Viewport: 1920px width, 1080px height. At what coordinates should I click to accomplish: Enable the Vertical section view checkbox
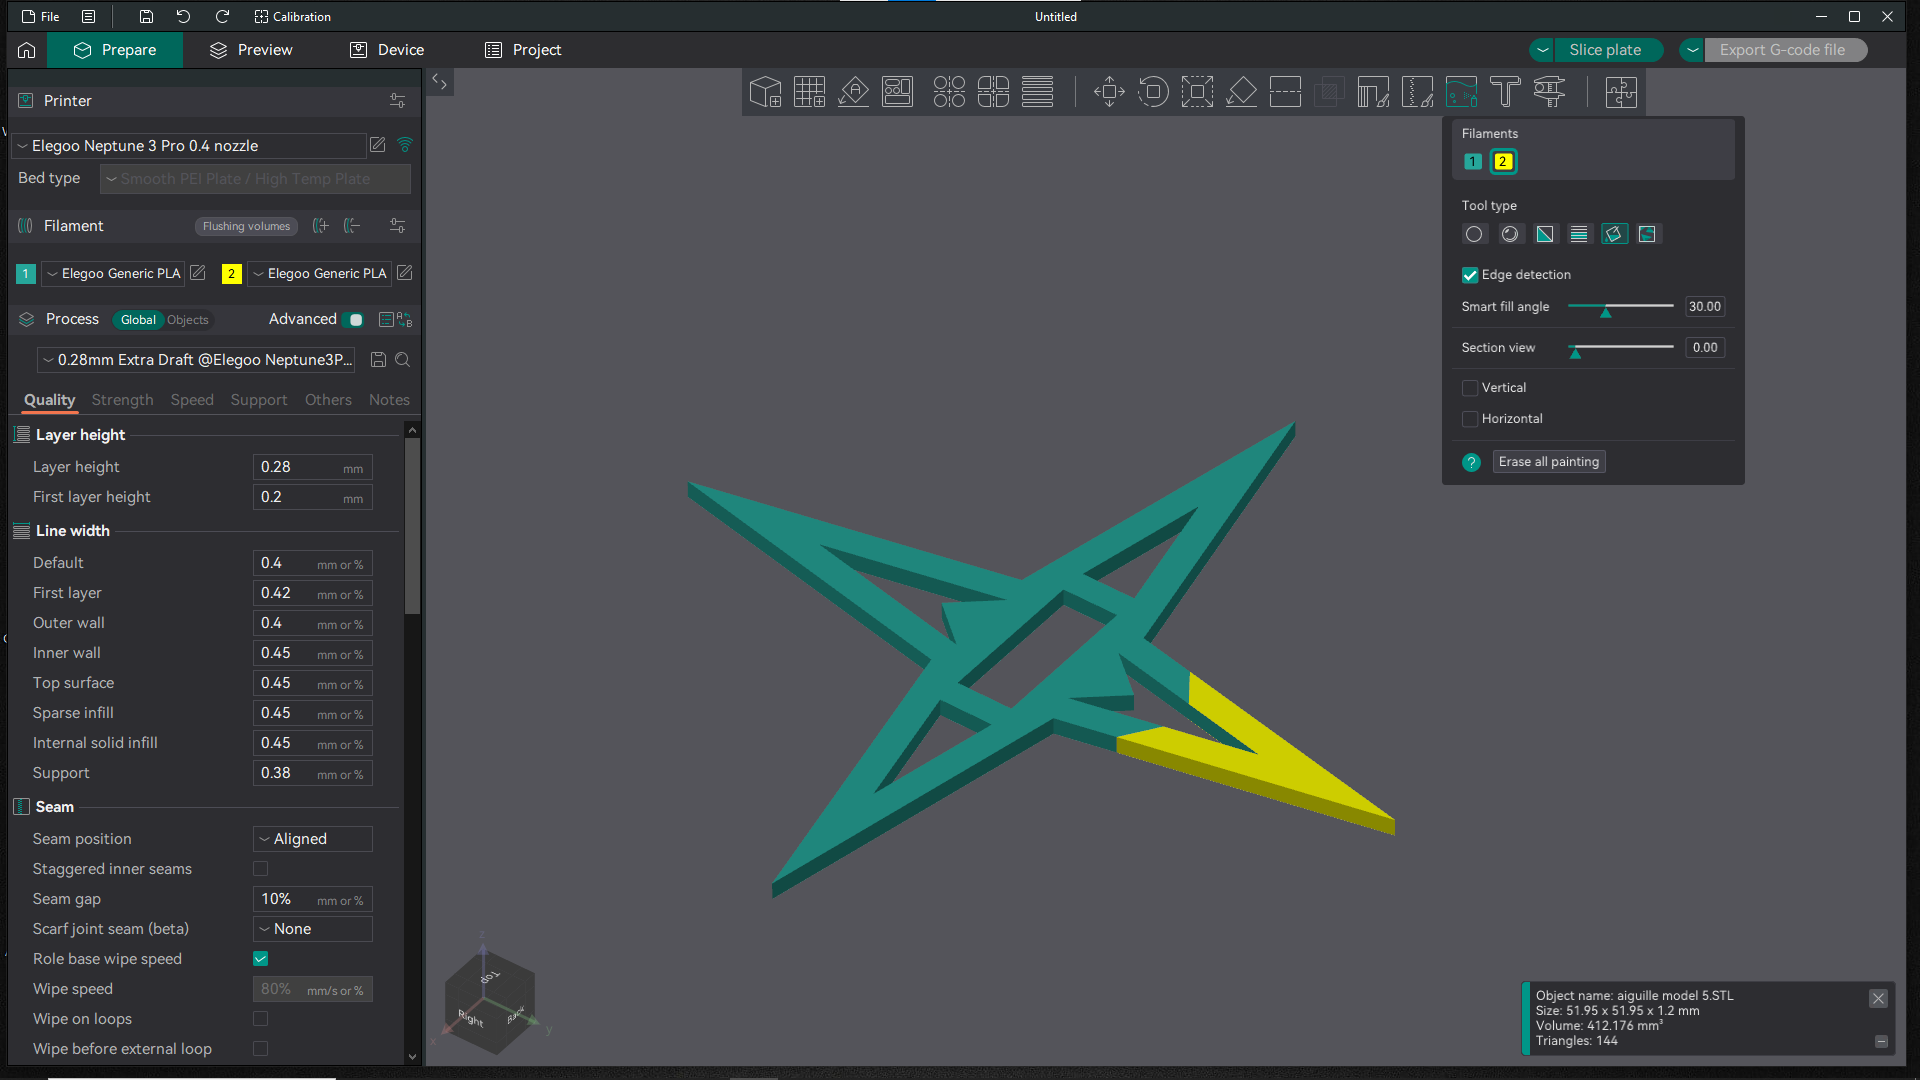pyautogui.click(x=1470, y=388)
